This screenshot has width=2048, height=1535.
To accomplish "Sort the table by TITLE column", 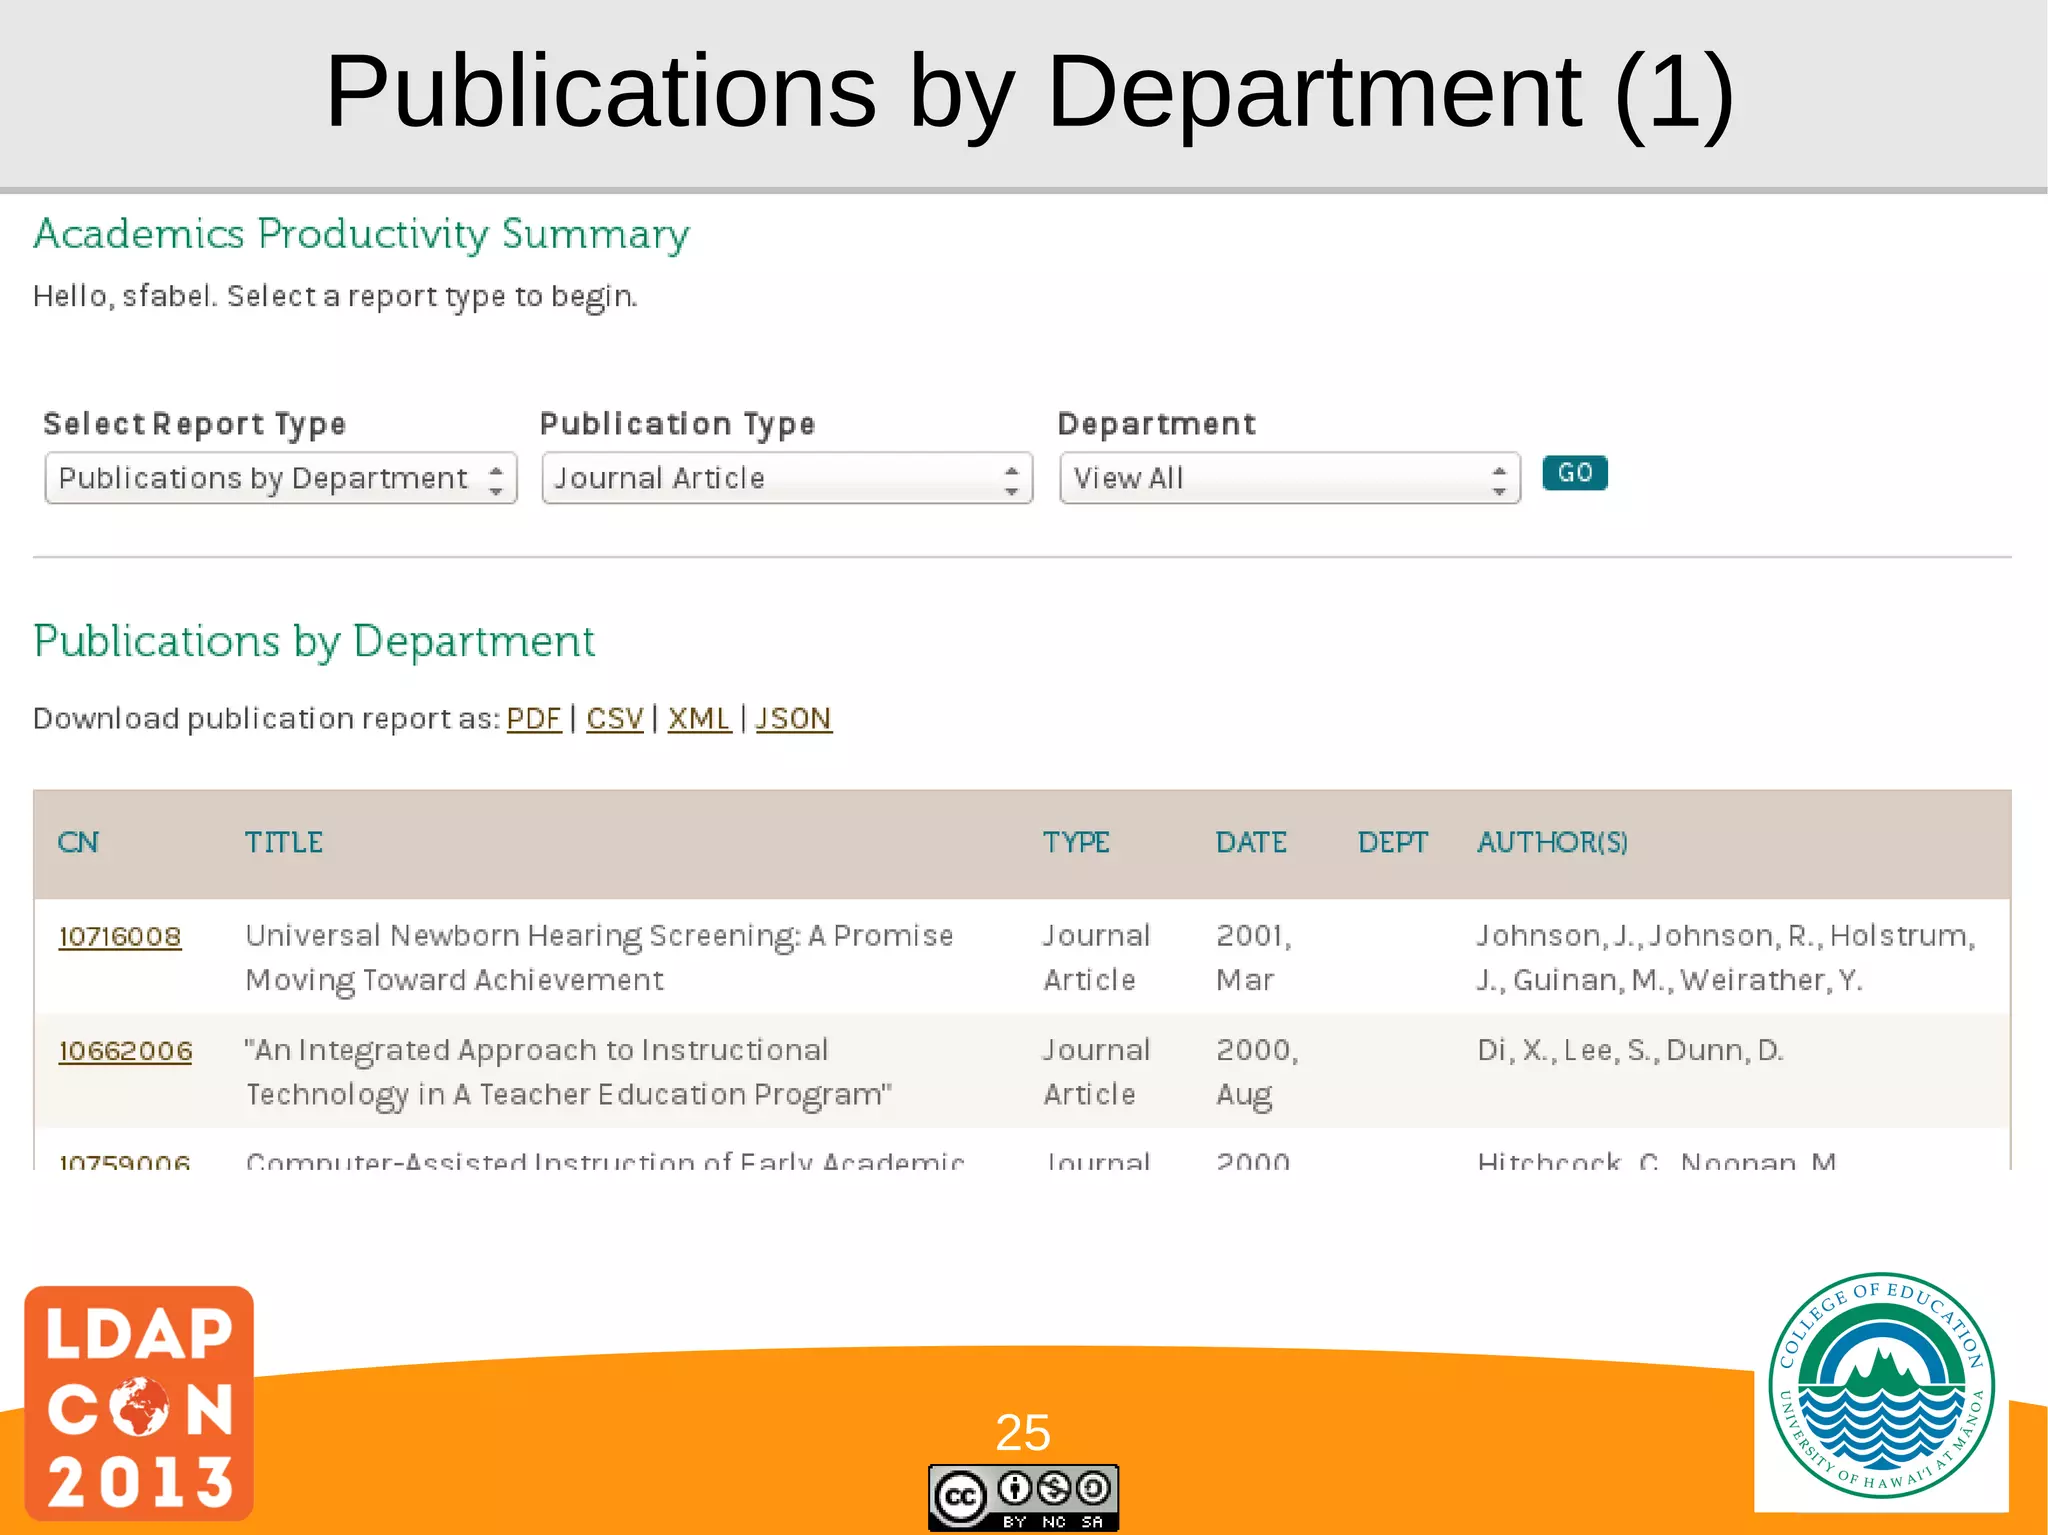I will click(x=284, y=843).
